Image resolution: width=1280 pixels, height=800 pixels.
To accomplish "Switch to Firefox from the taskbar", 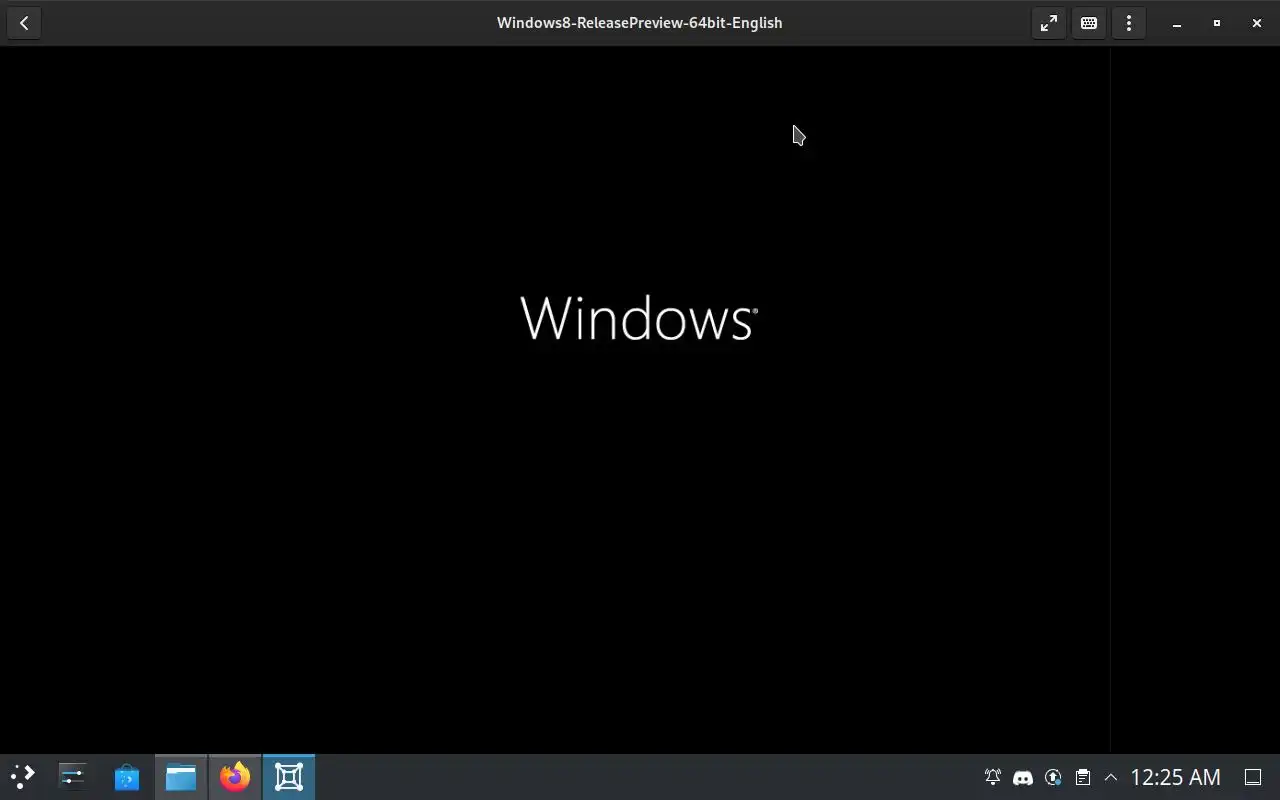I will pos(235,777).
